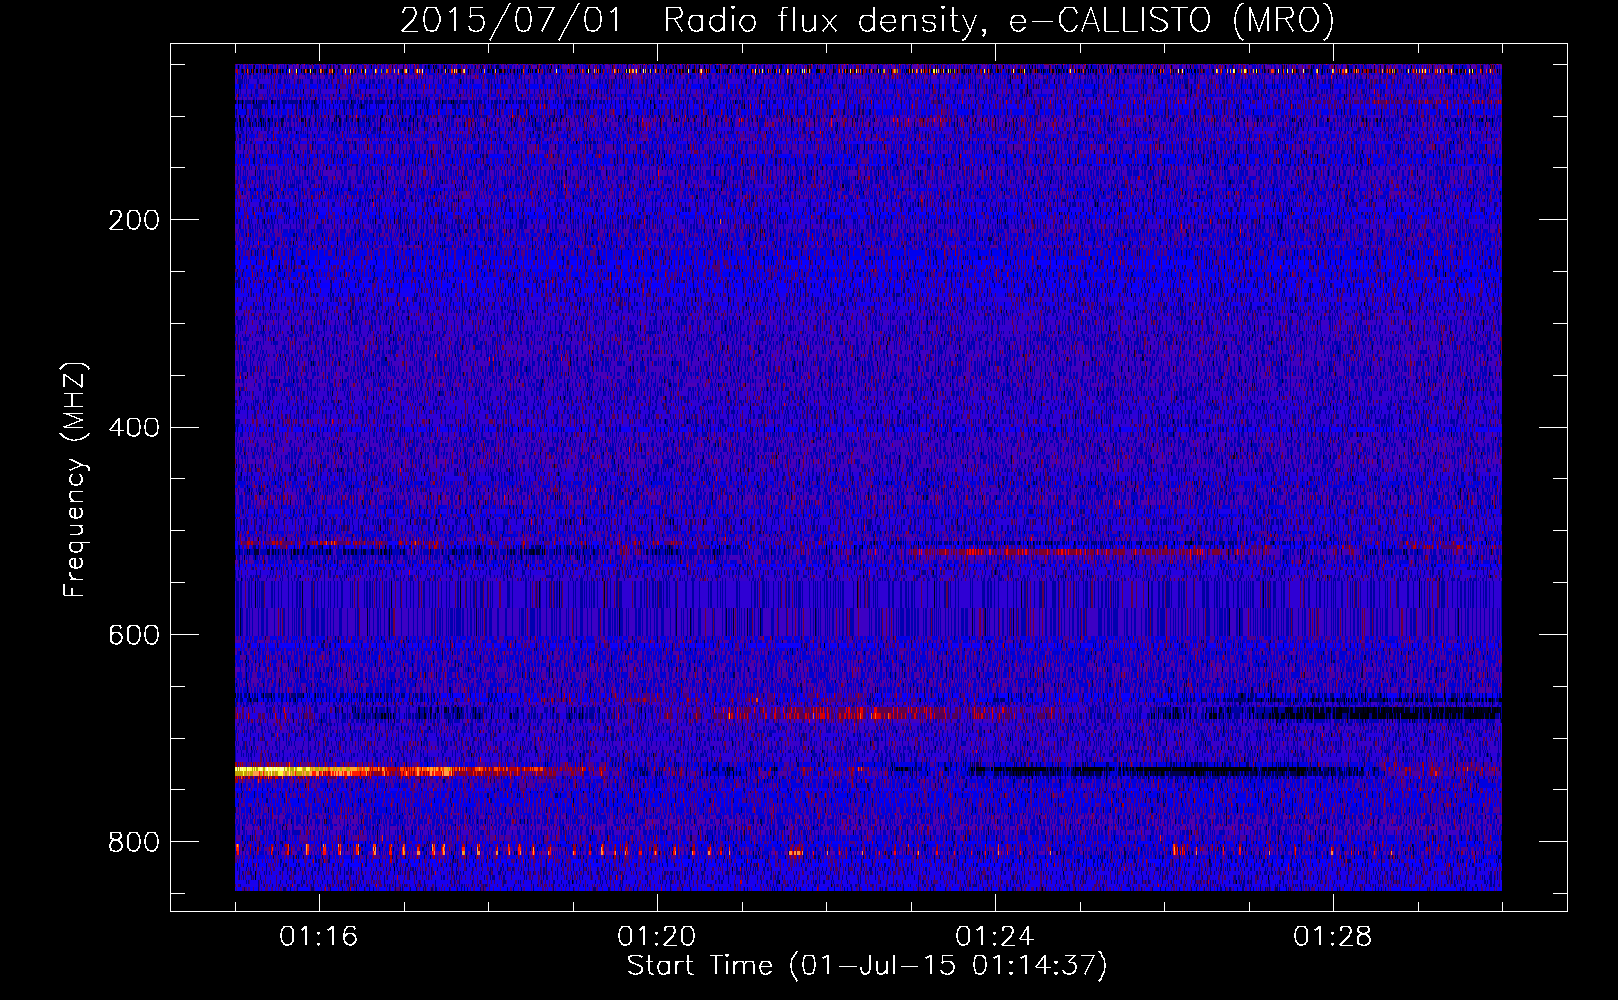Screen dimensions: 1618x1000
Task: Click the 01:28 time tick label
Action: pos(1333,937)
